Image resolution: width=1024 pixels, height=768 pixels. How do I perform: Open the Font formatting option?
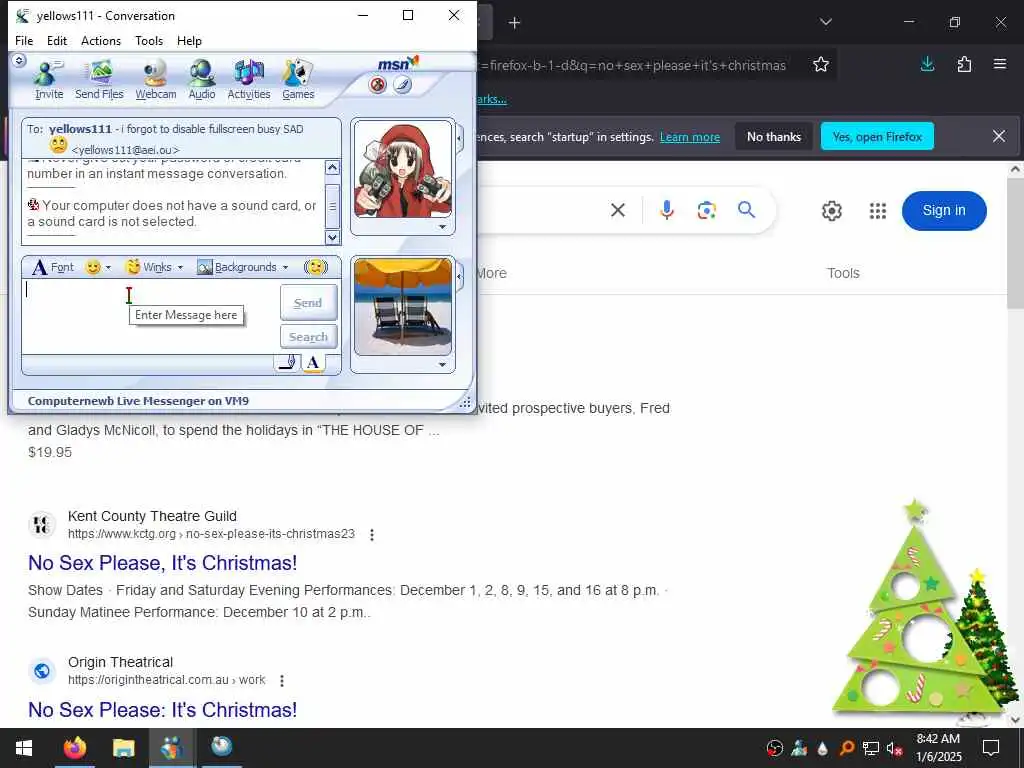[54, 267]
